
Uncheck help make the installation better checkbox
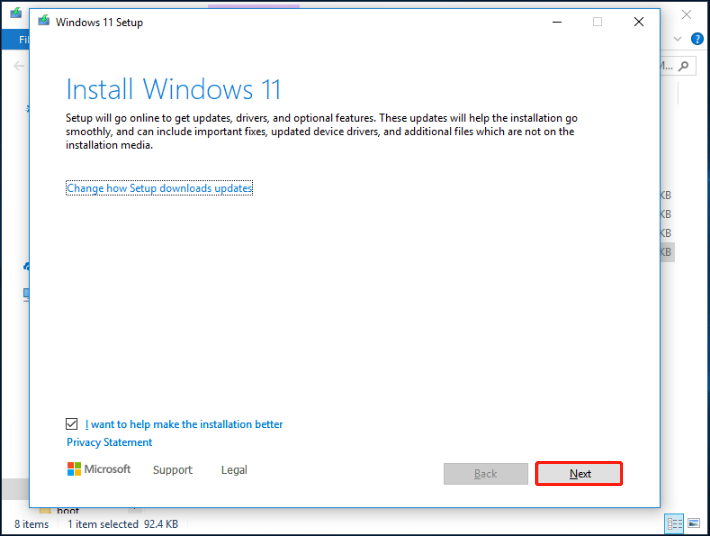[x=72, y=424]
